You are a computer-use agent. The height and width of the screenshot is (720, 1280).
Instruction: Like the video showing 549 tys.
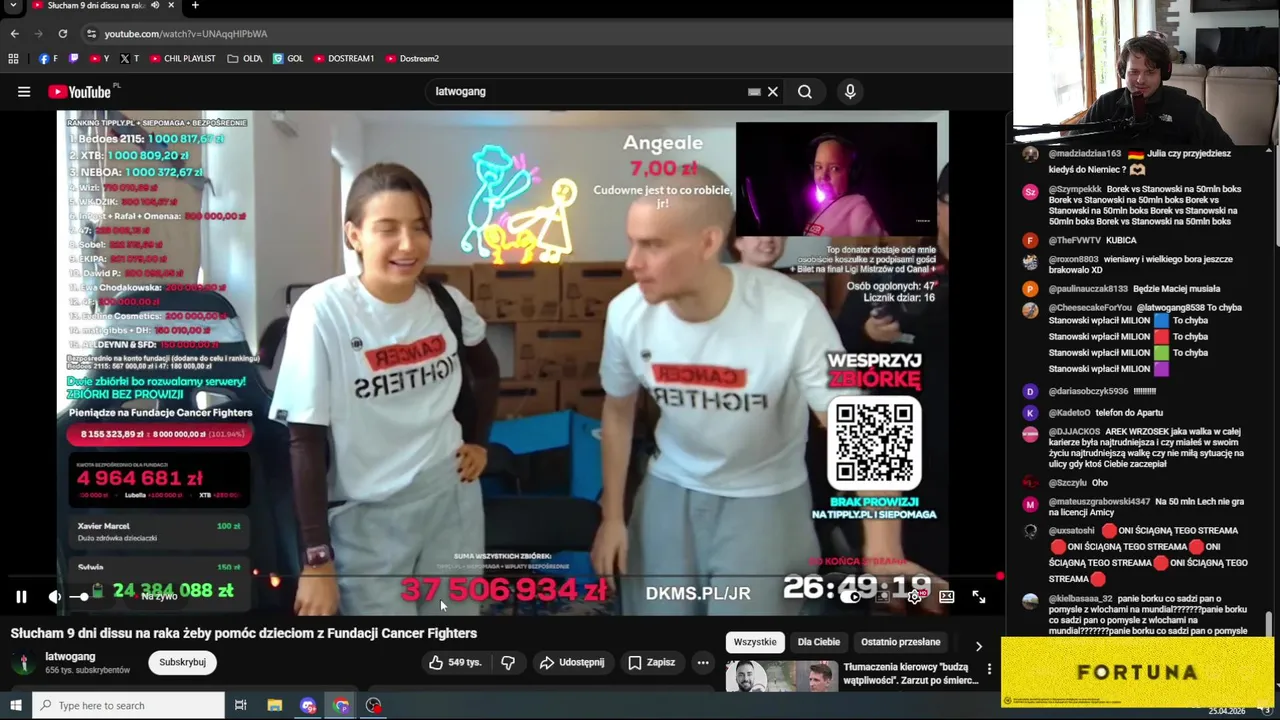(455, 663)
